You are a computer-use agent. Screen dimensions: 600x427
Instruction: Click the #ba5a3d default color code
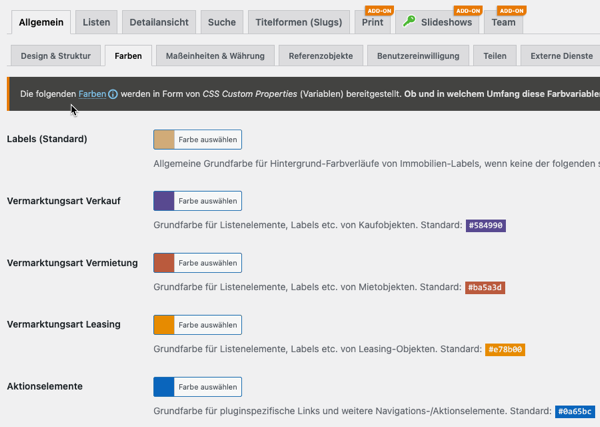(x=485, y=287)
